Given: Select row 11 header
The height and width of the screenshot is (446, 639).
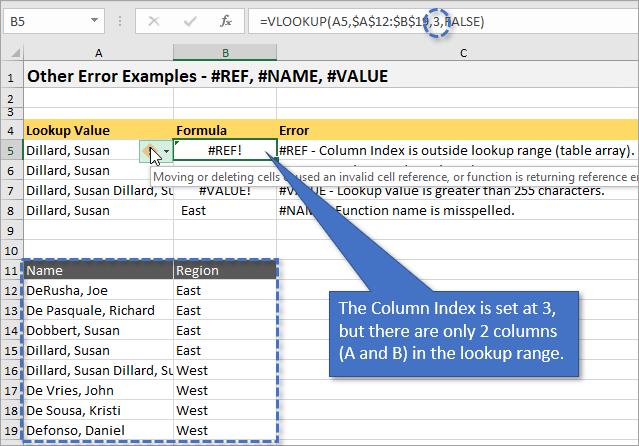Looking at the screenshot, I should coord(10,270).
